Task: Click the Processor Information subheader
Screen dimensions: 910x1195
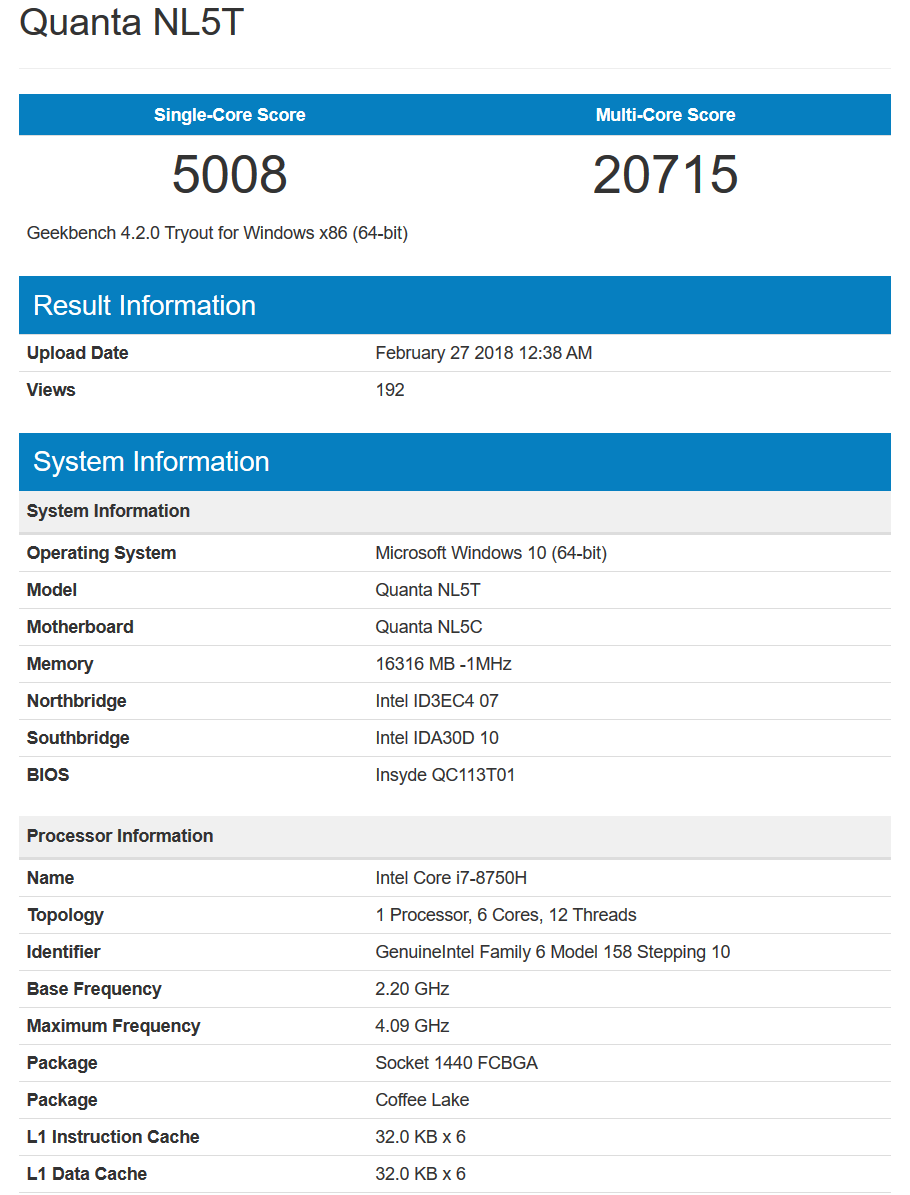Action: [455, 837]
